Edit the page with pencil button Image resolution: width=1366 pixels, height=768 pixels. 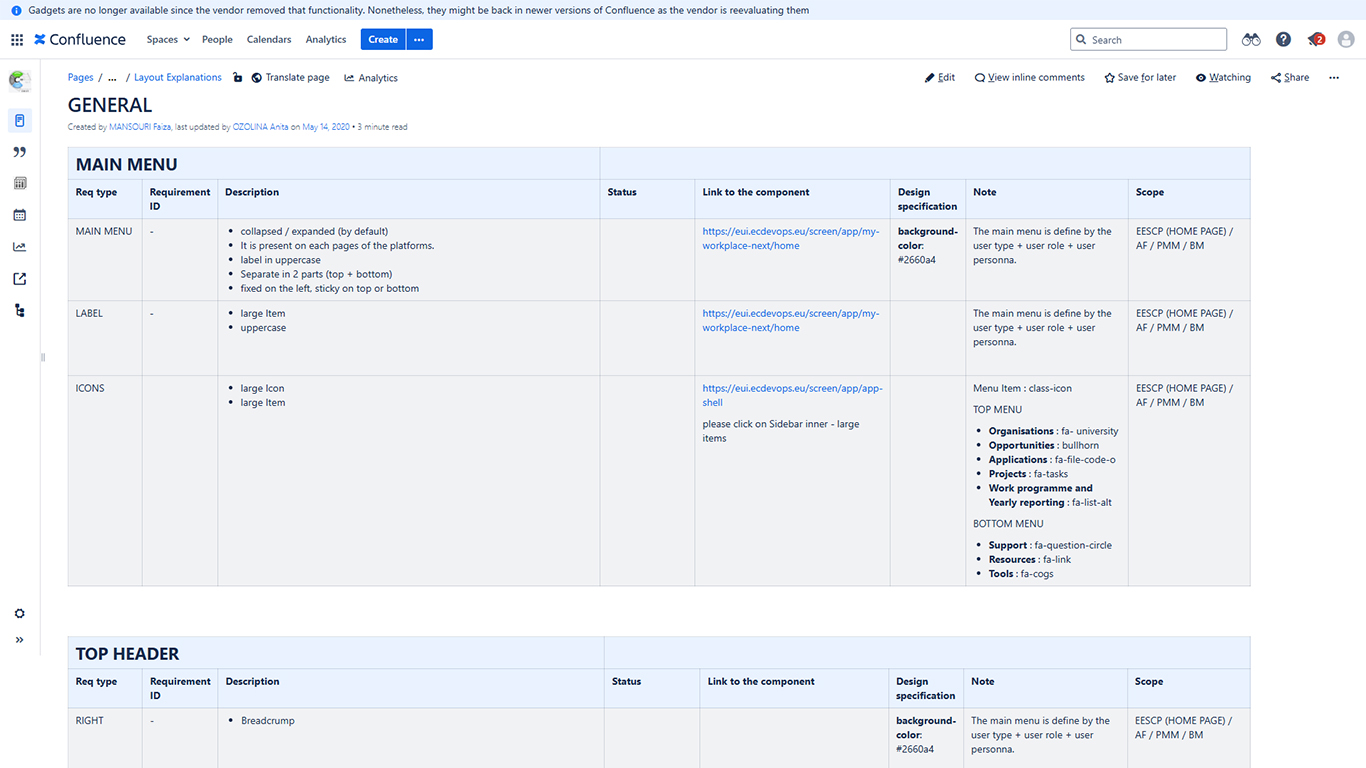[940, 78]
